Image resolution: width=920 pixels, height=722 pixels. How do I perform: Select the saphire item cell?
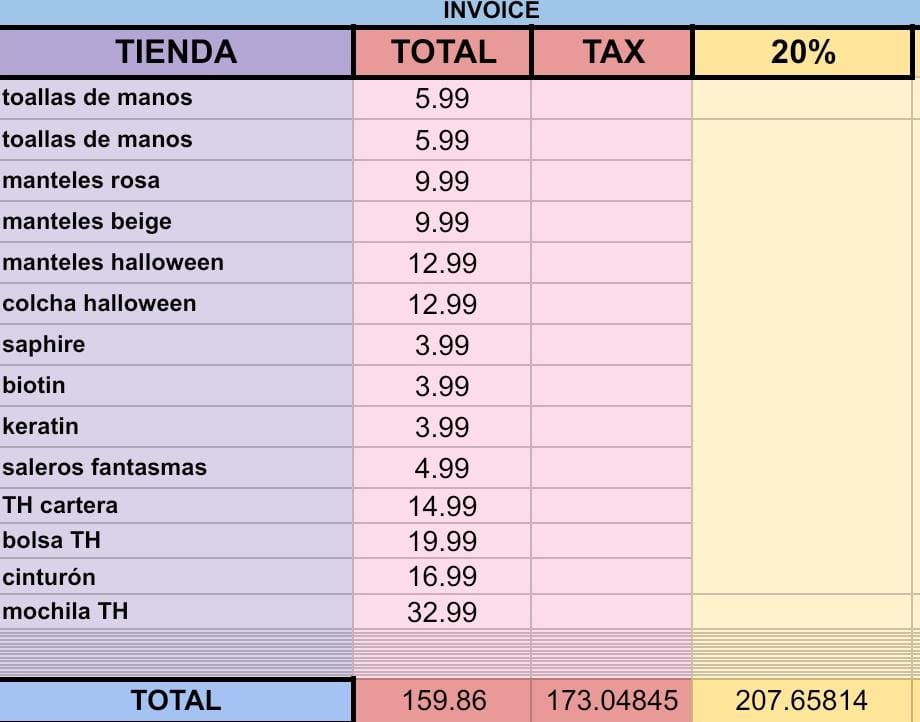[x=176, y=345]
